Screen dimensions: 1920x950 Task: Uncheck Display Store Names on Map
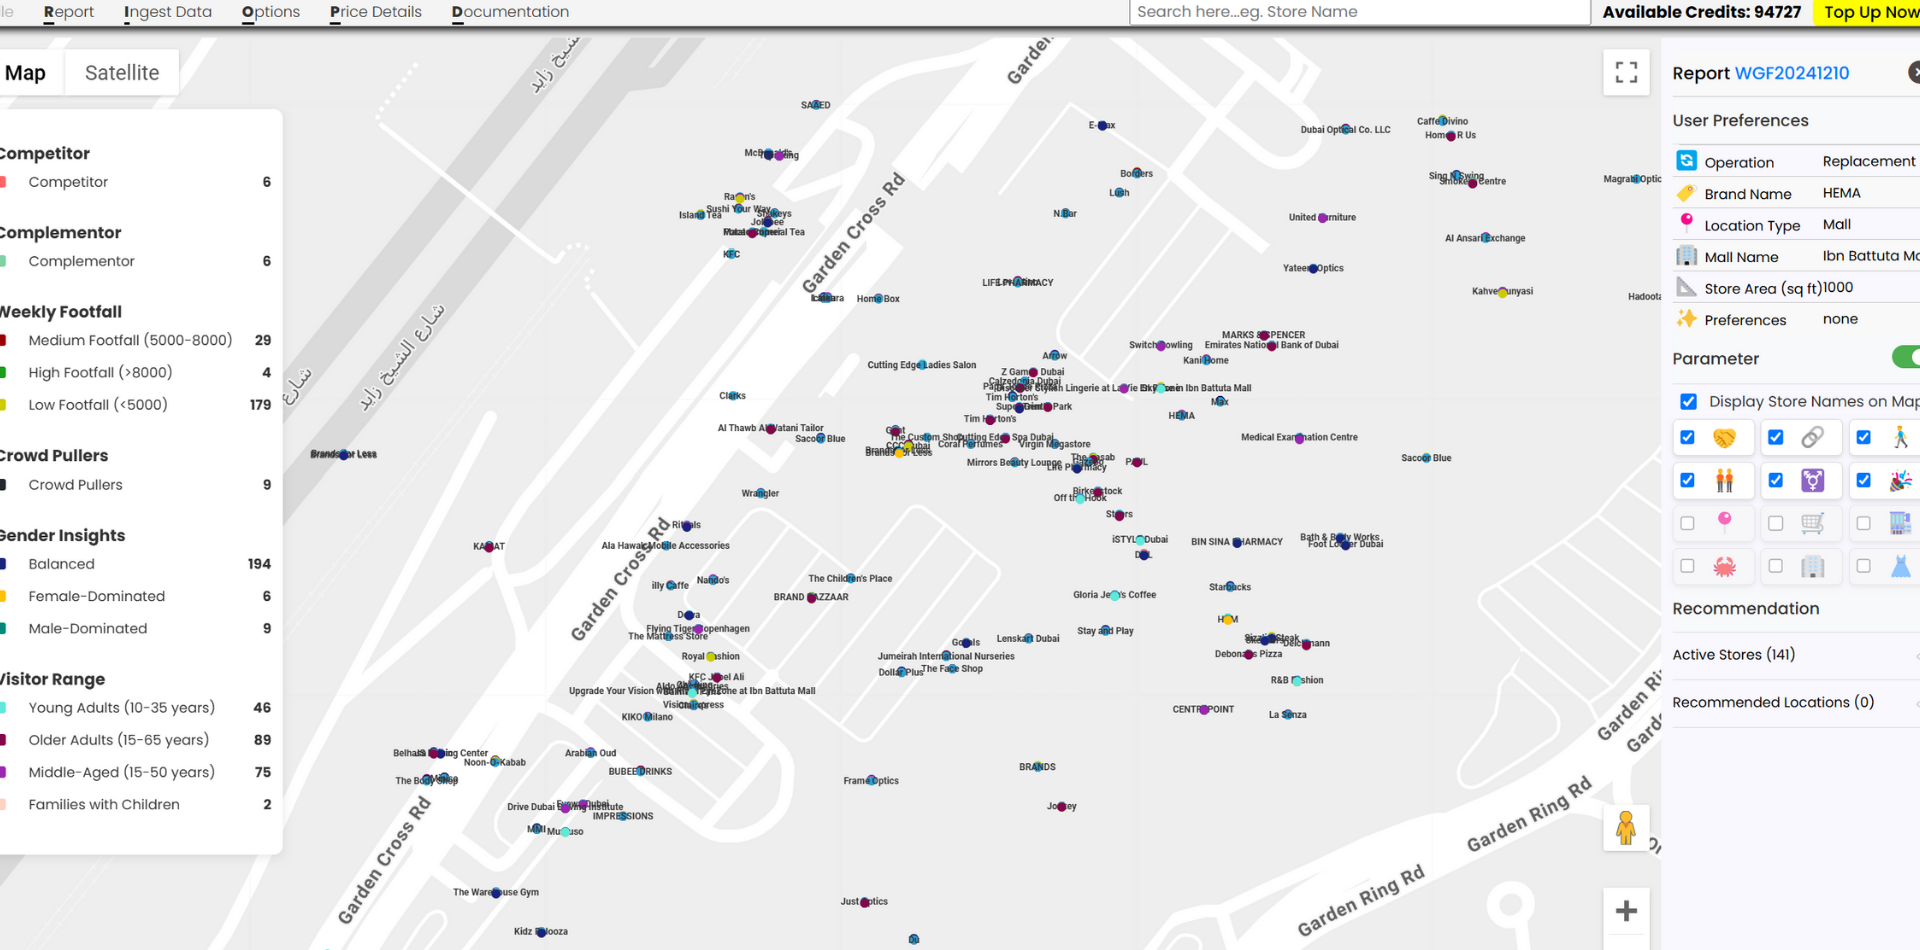1688,402
